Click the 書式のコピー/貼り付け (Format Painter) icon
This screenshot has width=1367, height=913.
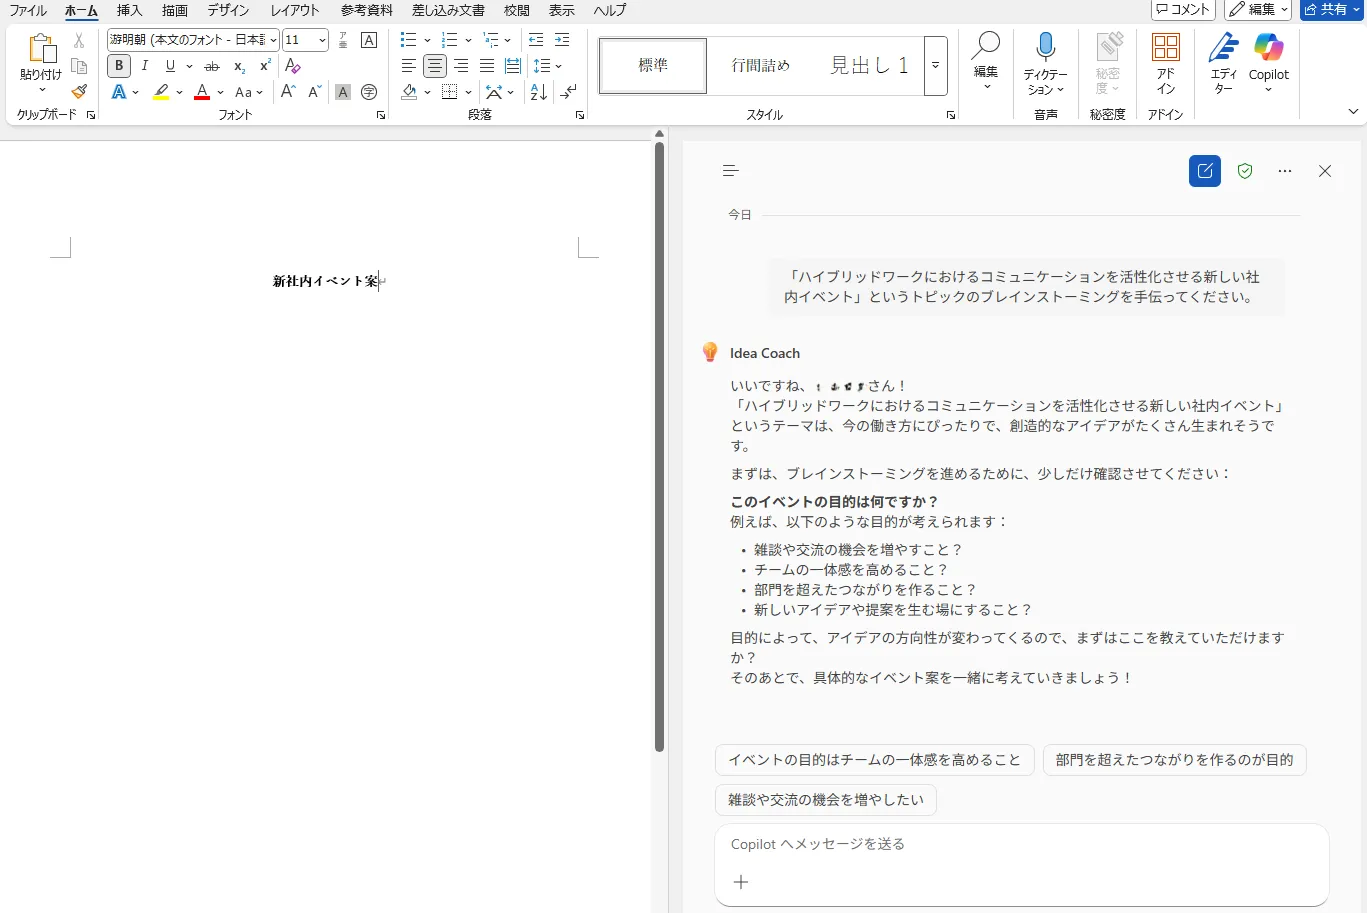tap(79, 90)
